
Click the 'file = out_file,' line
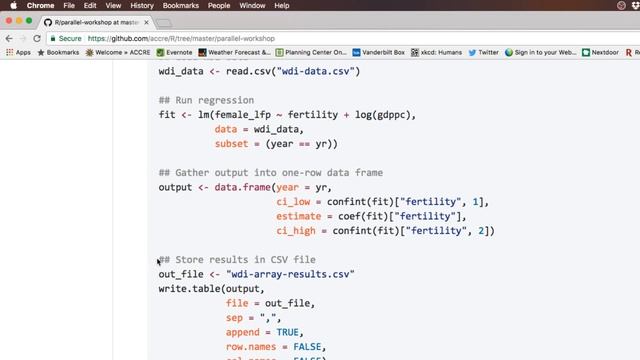pos(270,303)
